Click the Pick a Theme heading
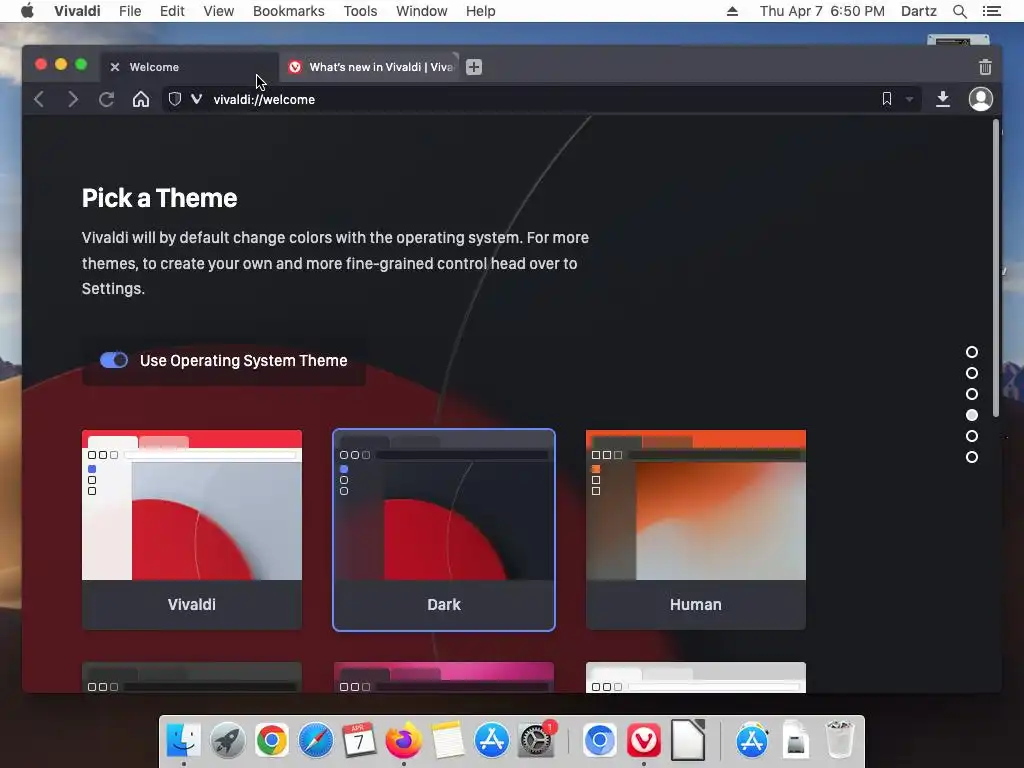The image size is (1024, 768). tap(159, 198)
